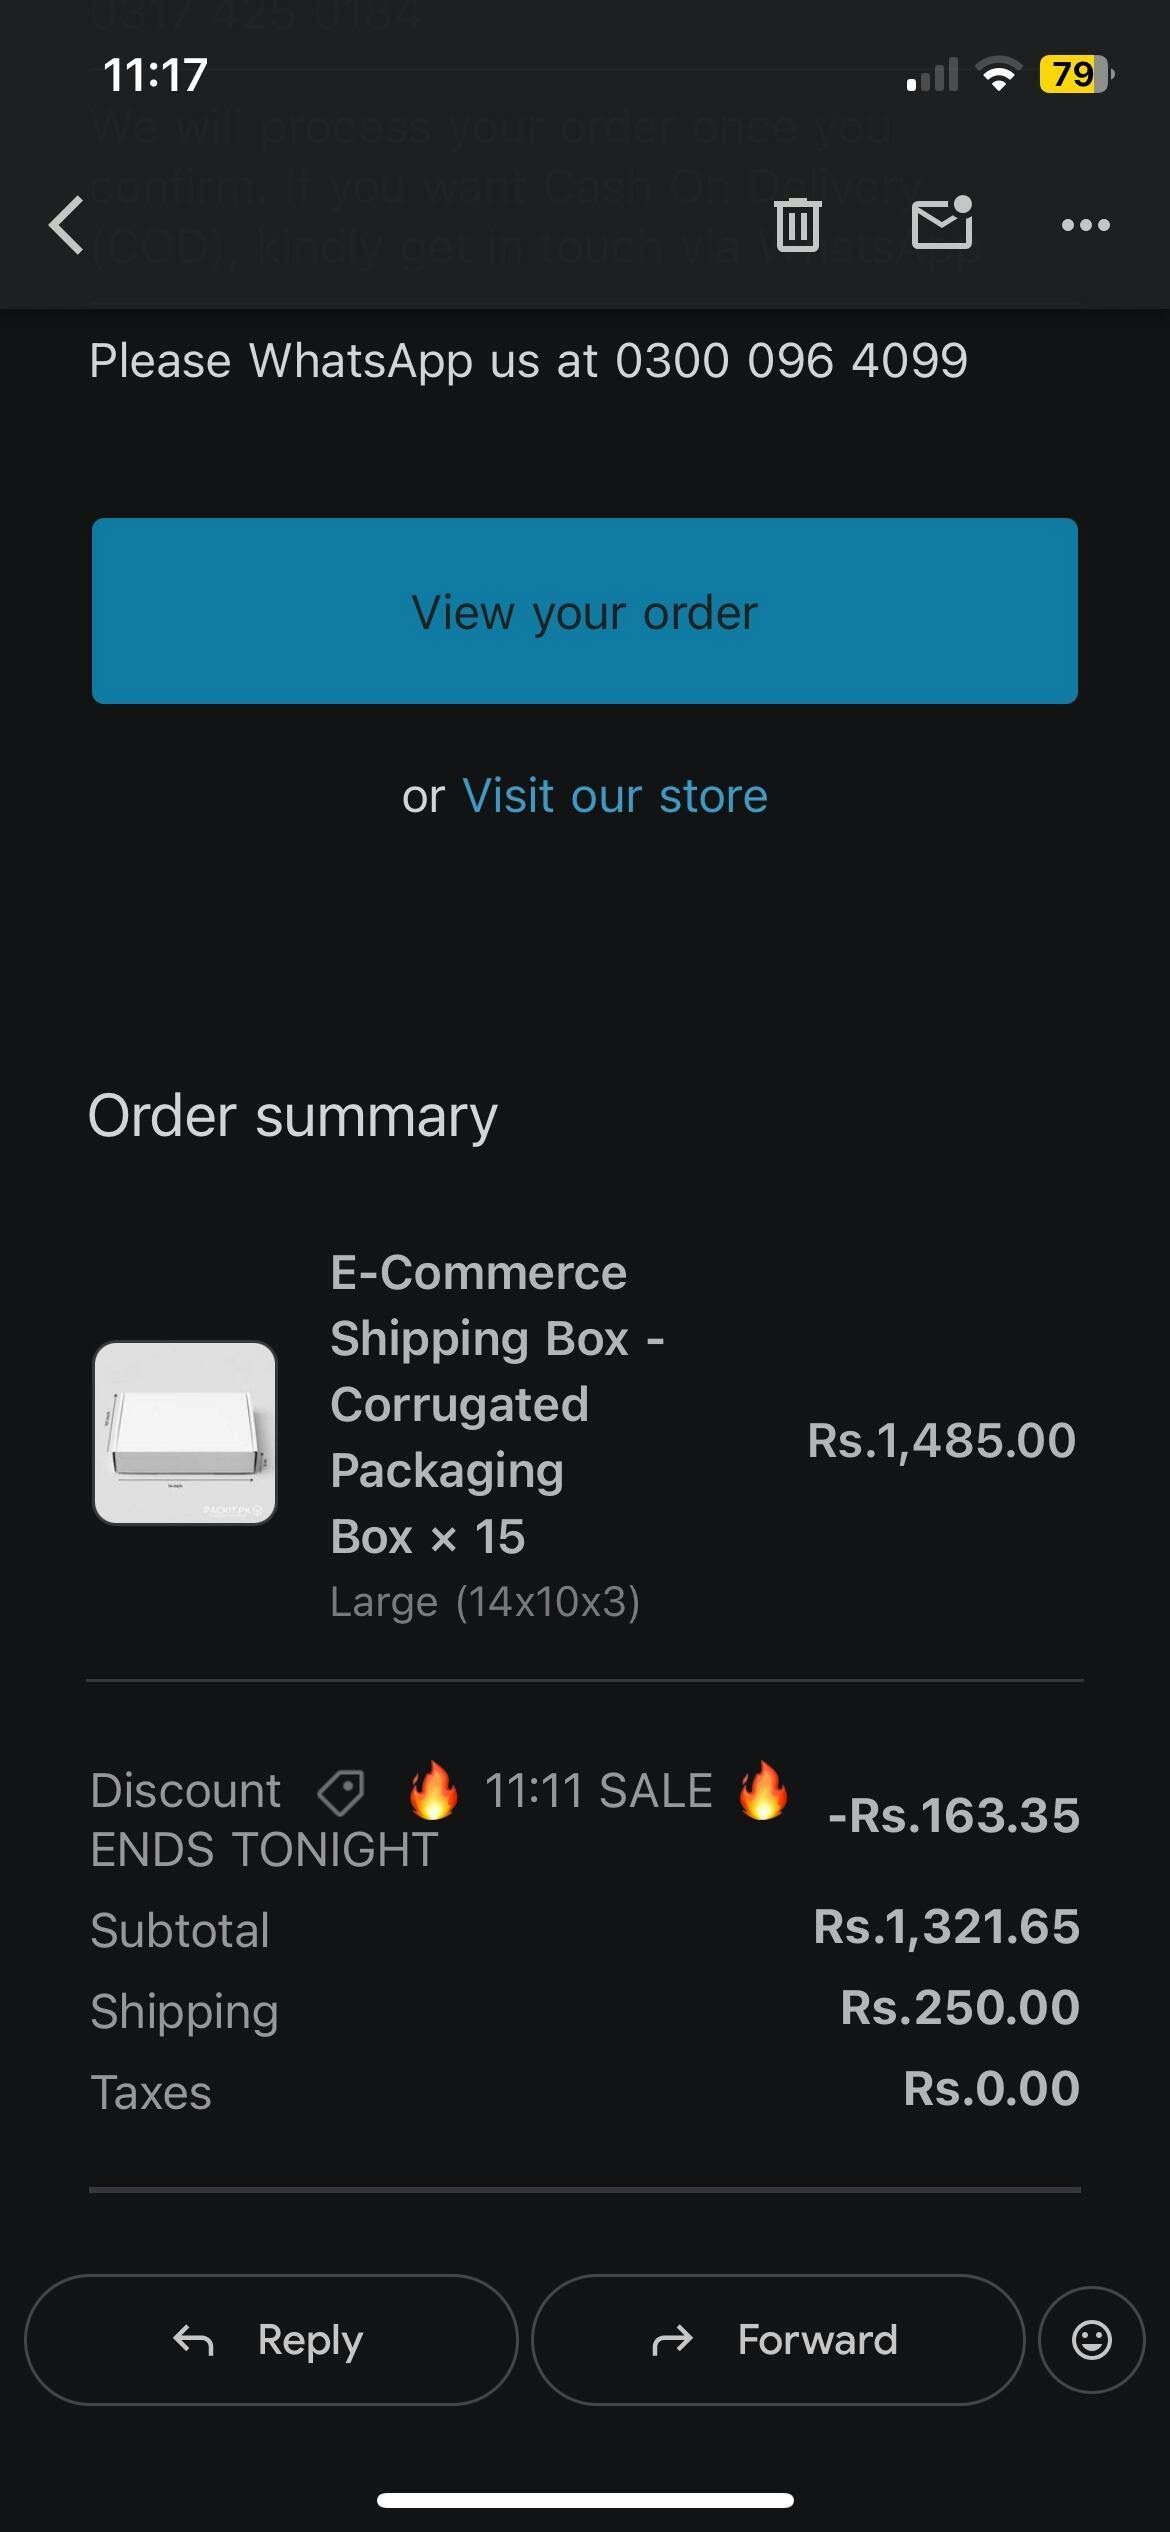Tap the 11:17 clock in status bar
This screenshot has width=1170, height=2532.
(155, 75)
